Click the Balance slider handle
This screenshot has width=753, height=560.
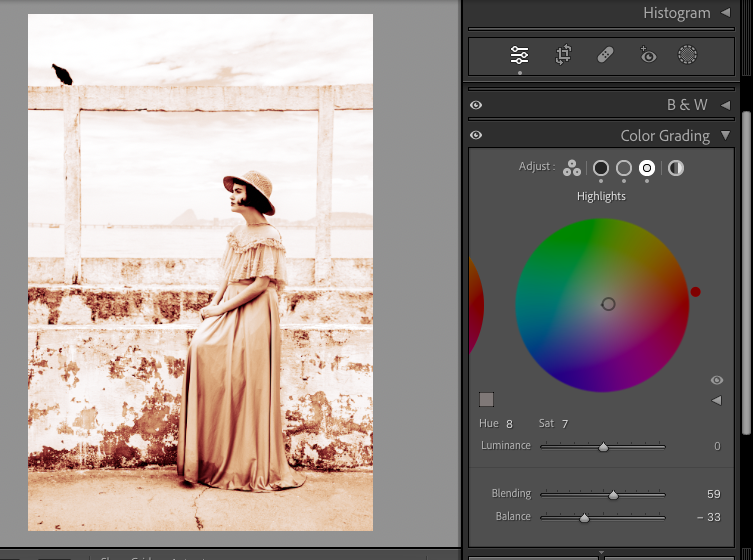point(584,517)
